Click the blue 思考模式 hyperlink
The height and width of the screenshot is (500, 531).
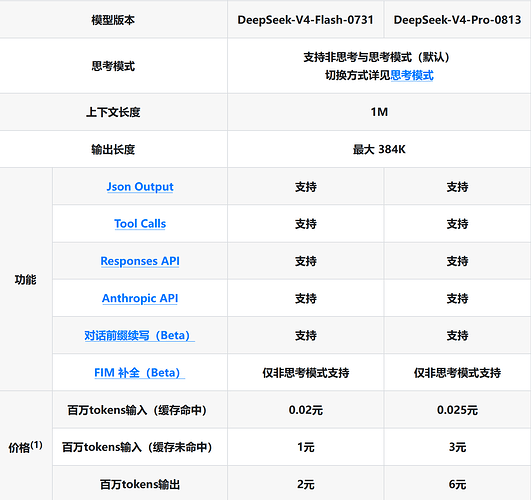point(412,75)
